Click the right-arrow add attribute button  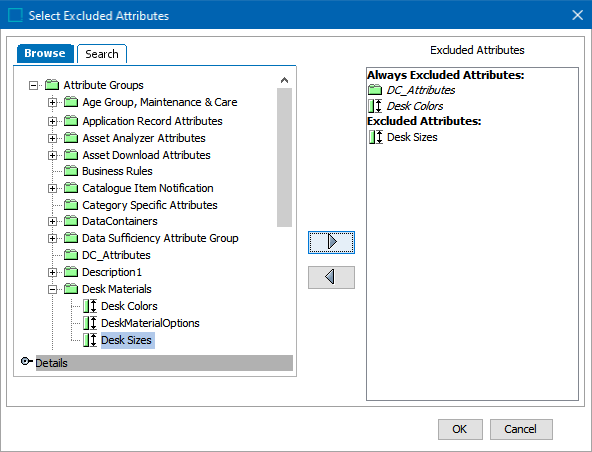point(331,242)
